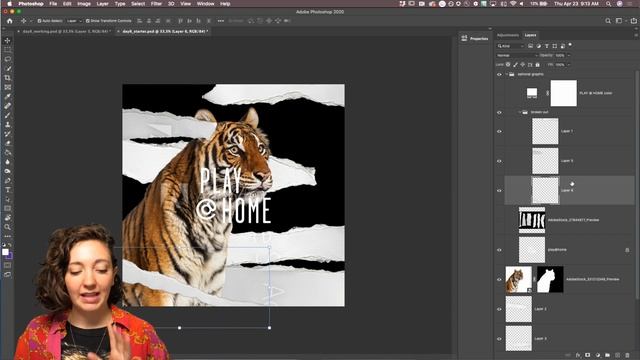Toggle Show Transform Controls checkbox
Viewport: 640px width, 360px height.
click(88, 21)
